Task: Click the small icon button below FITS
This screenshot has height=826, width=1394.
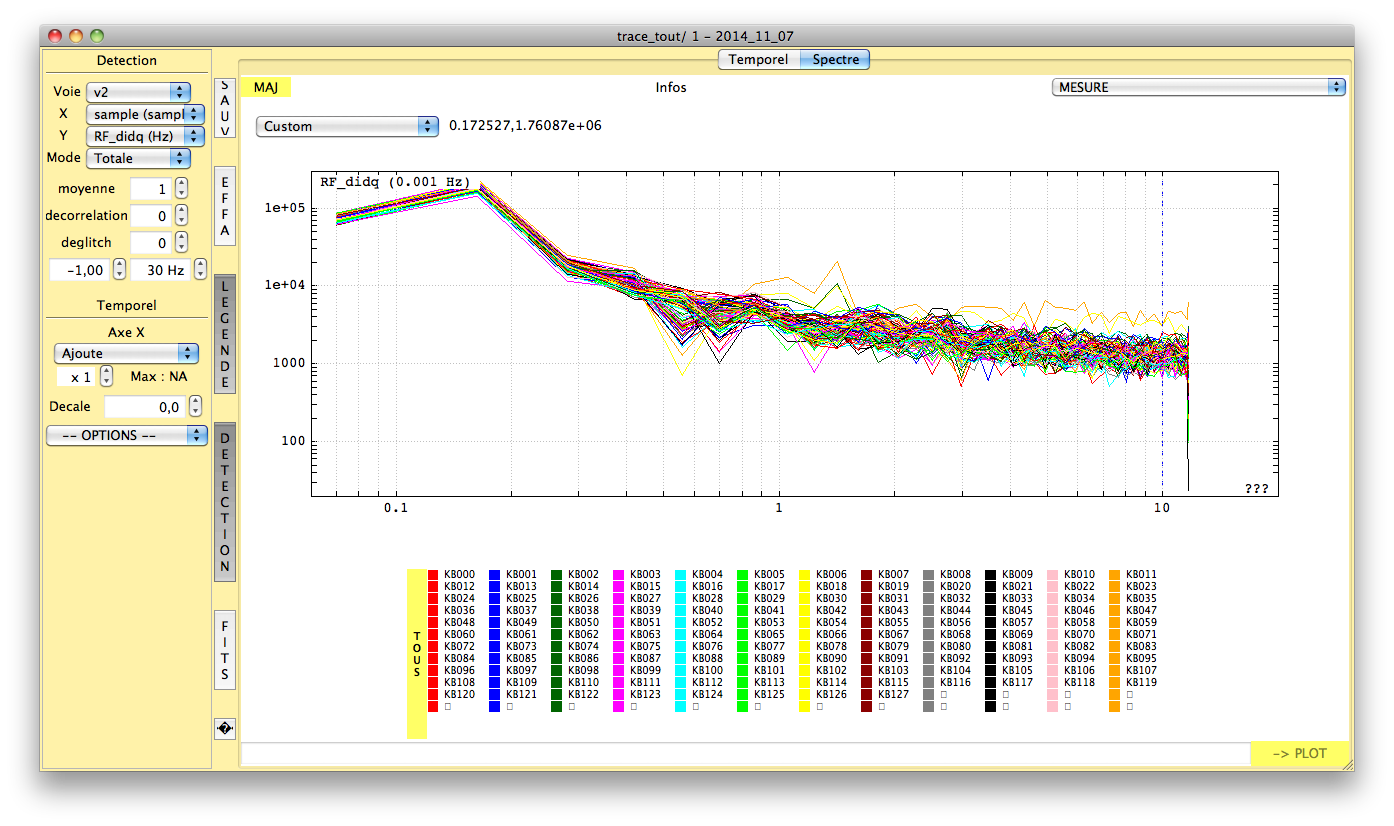Action: point(225,729)
